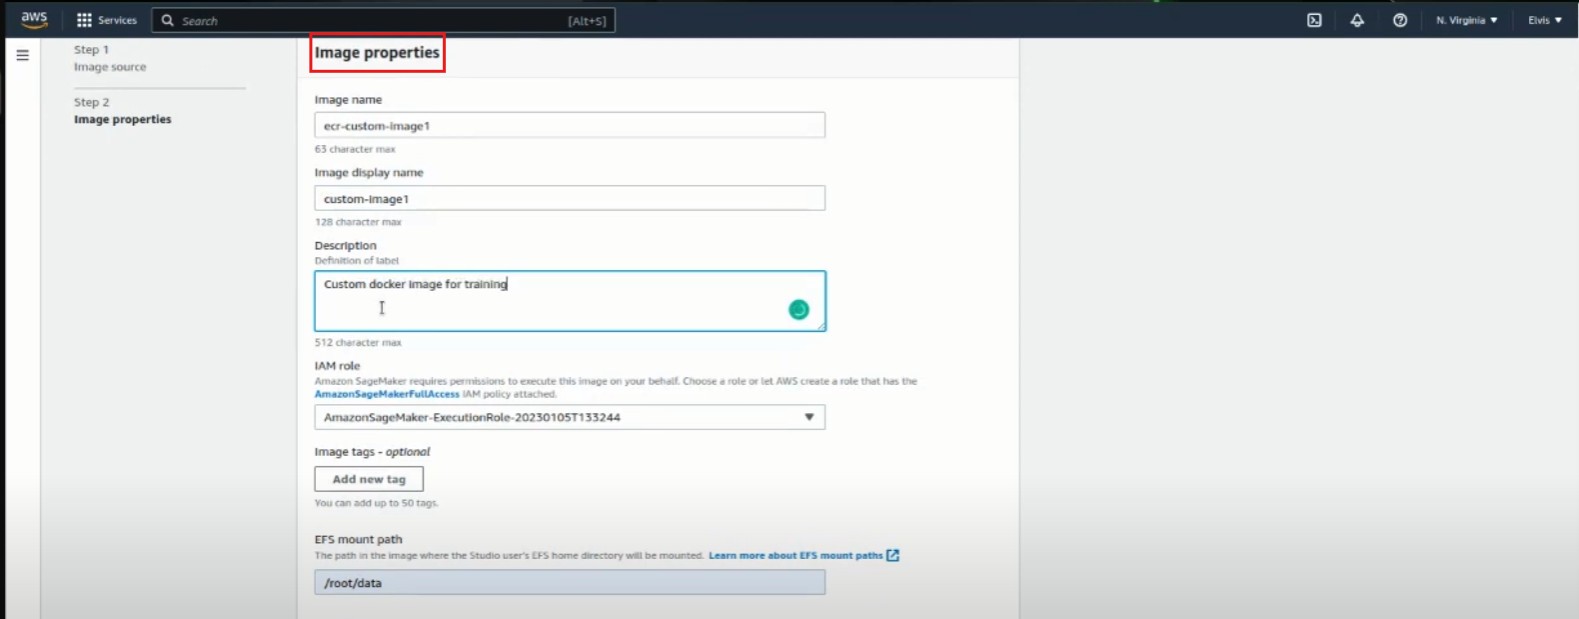Open Learn more about EFS mount paths
Viewport: 1579px width, 619px height.
click(x=795, y=555)
